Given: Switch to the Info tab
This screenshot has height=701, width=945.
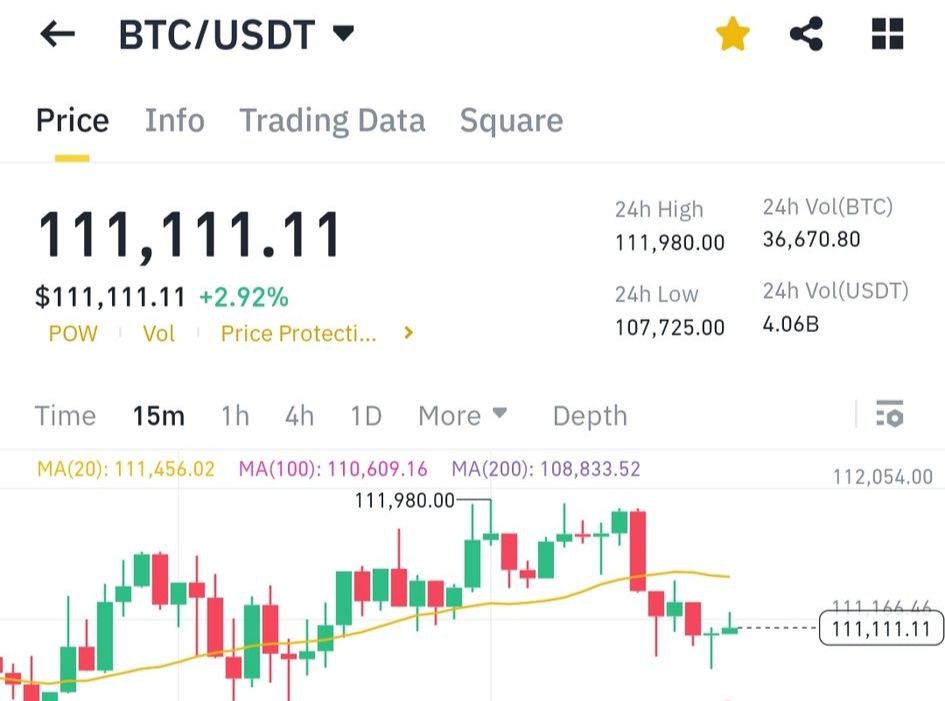Looking at the screenshot, I should pos(174,121).
